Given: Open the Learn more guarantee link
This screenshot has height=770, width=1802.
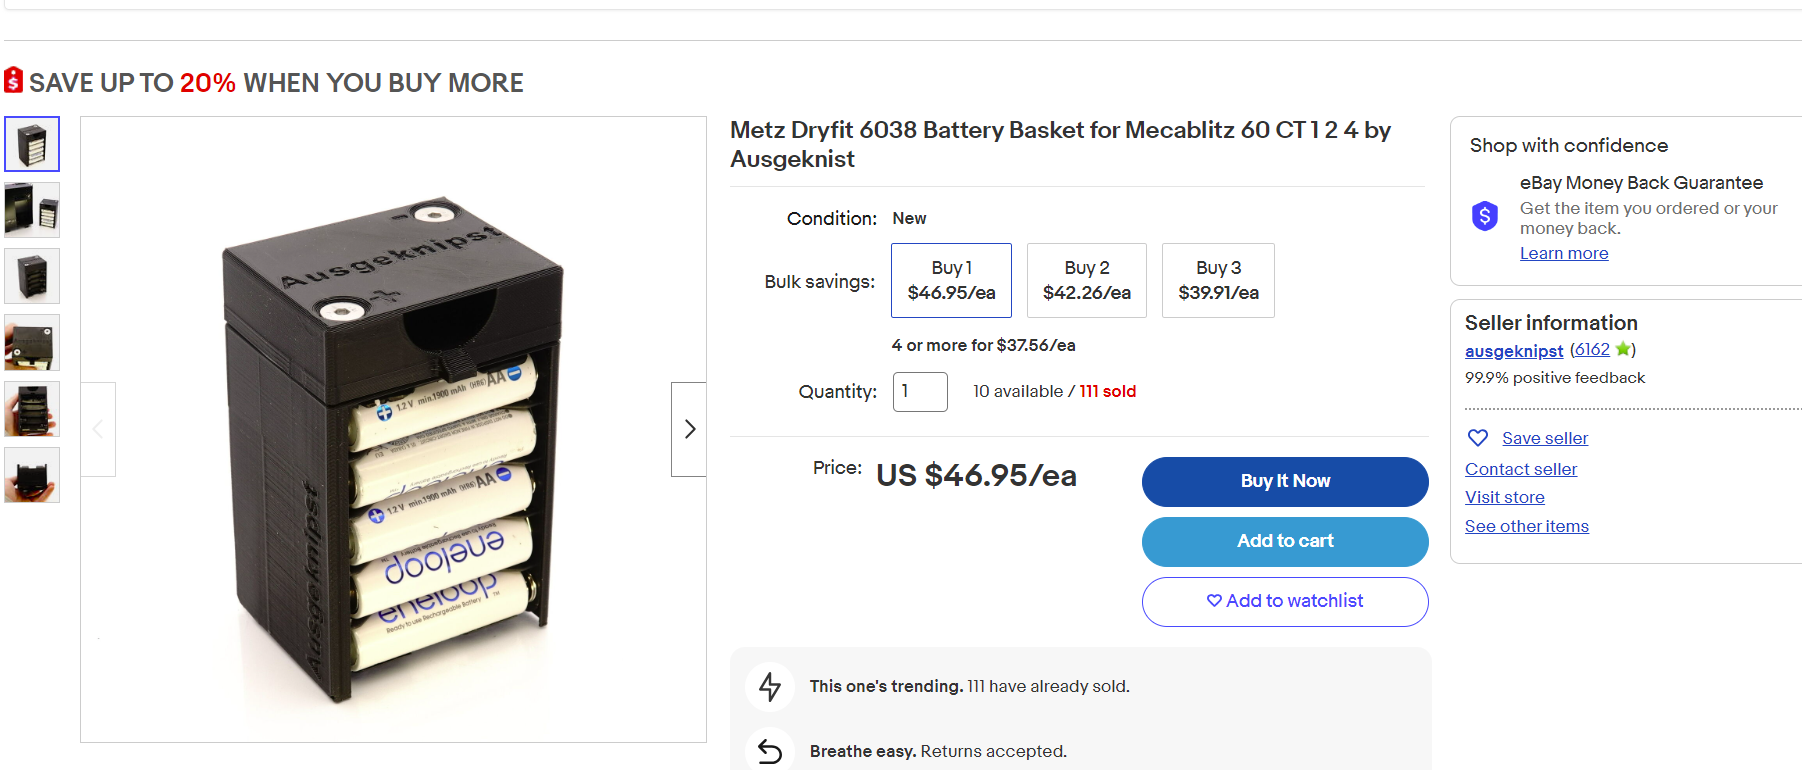Looking at the screenshot, I should [1564, 254].
